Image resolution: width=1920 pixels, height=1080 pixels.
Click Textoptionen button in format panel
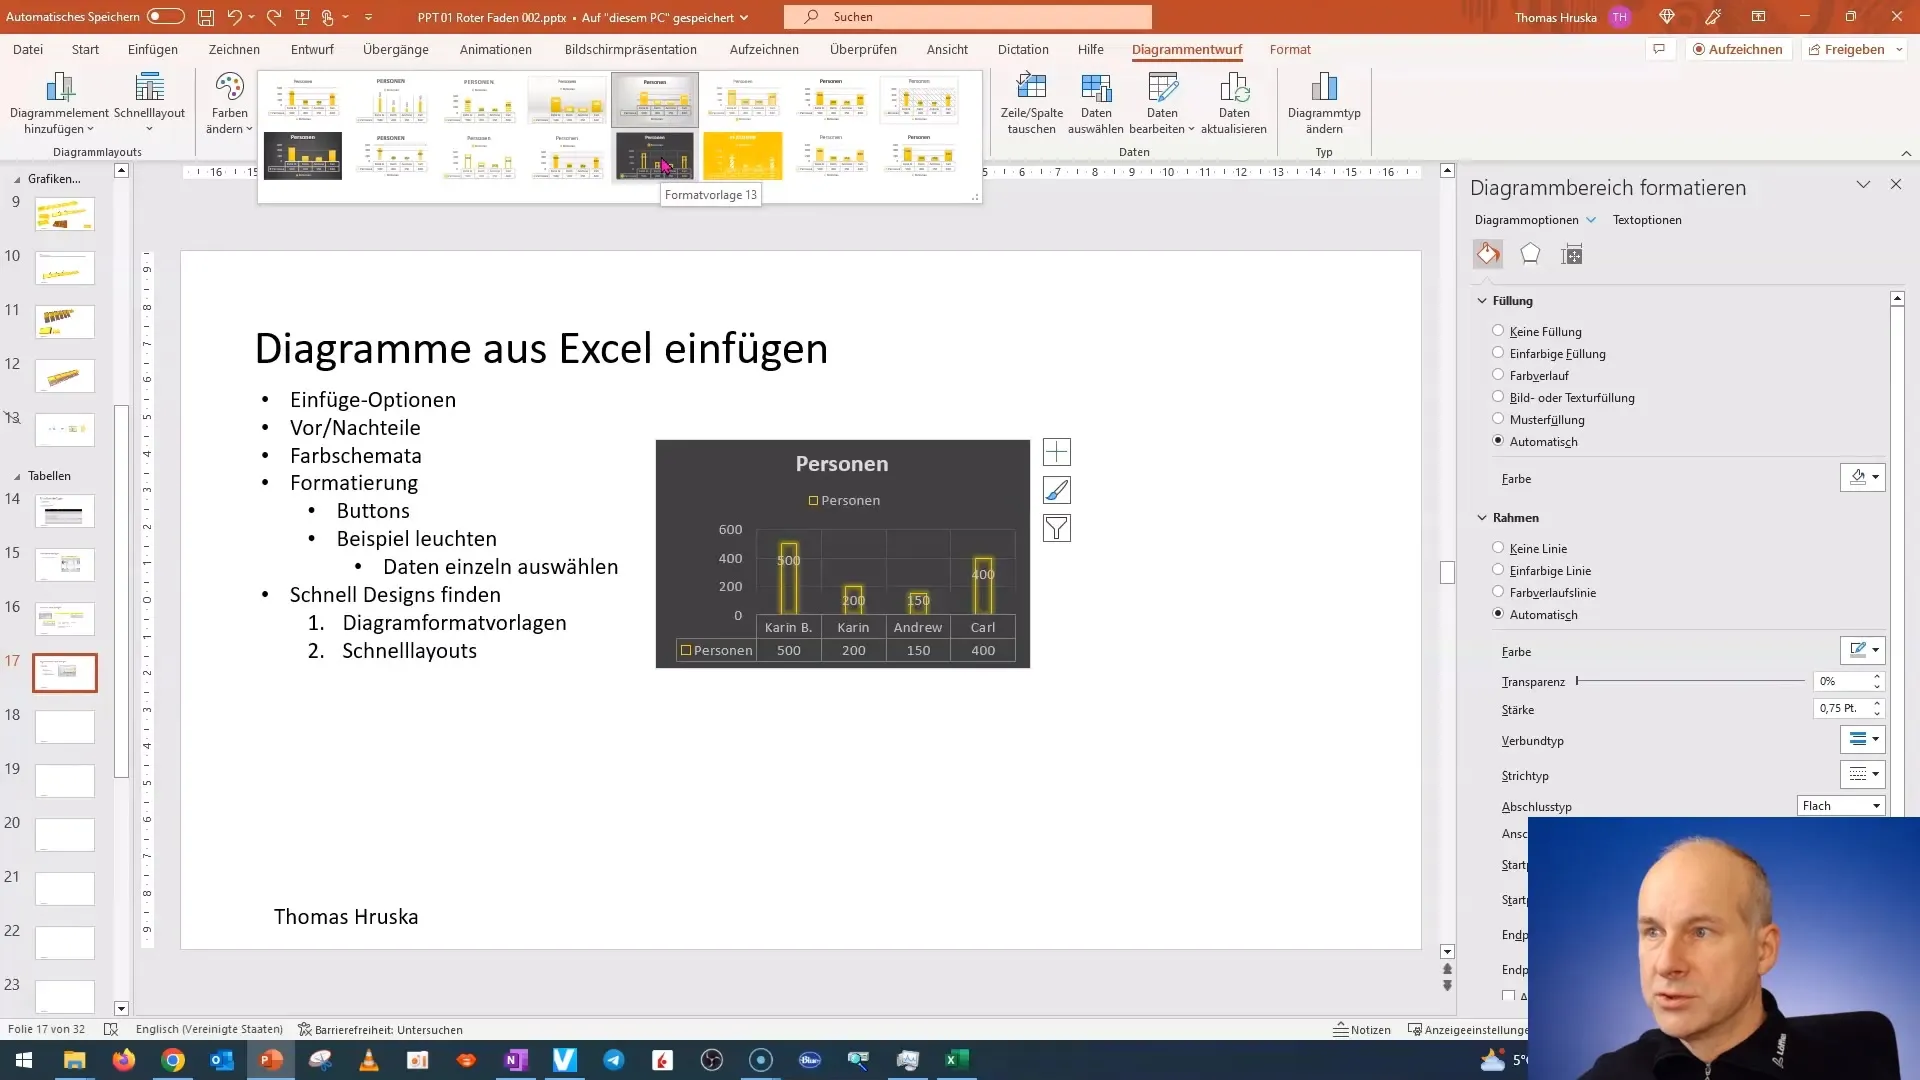(1647, 219)
